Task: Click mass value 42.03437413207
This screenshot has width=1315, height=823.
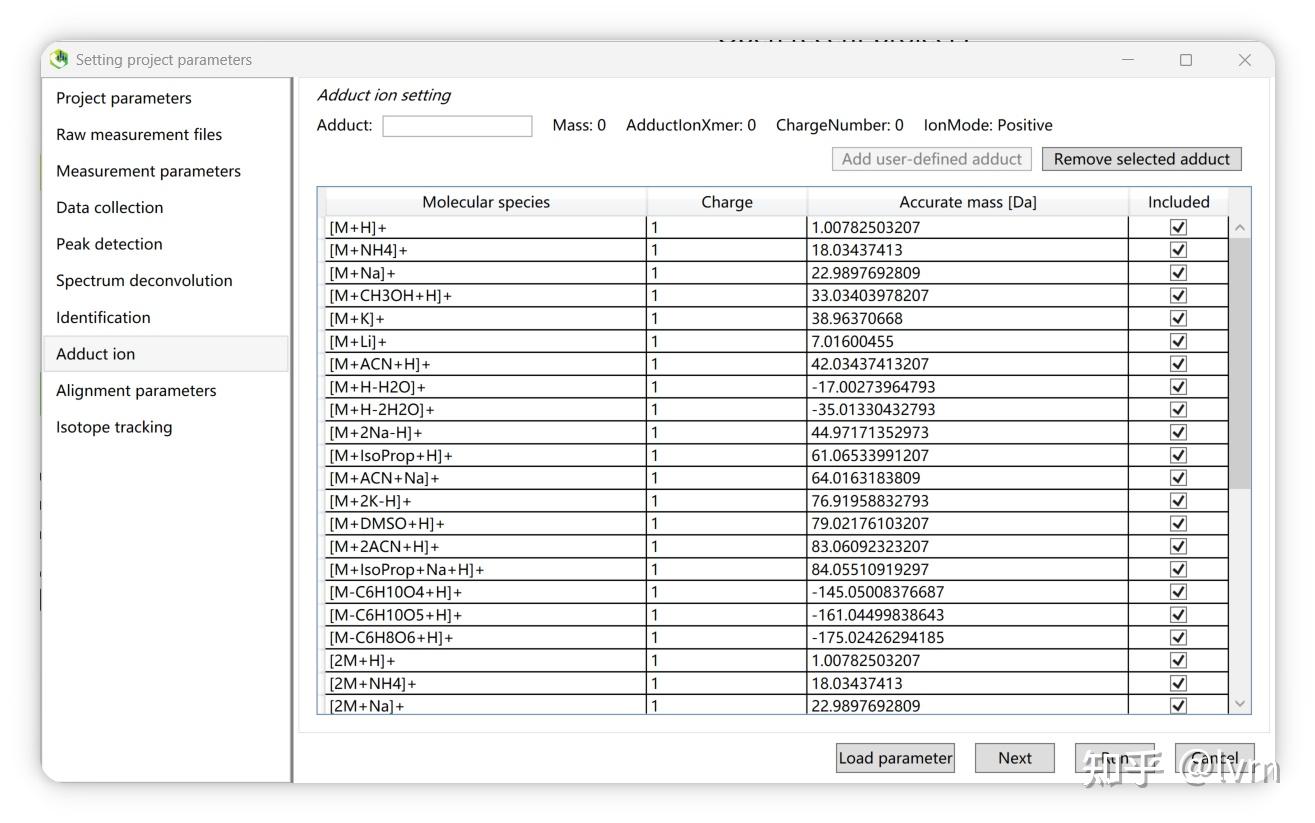Action: click(870, 364)
